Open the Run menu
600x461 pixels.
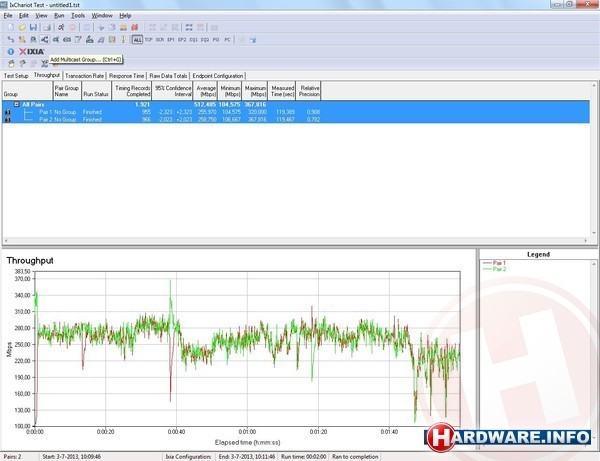[58, 16]
